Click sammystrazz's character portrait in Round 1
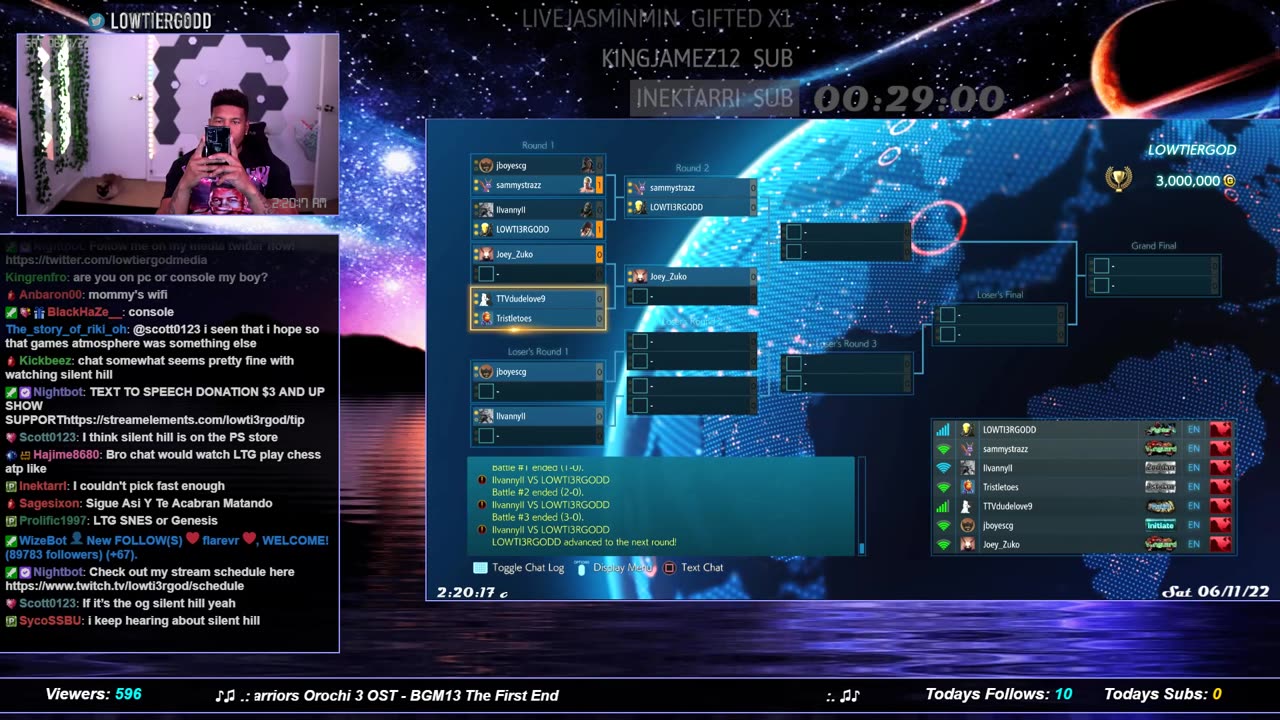Viewport: 1280px width, 720px height. coord(587,185)
